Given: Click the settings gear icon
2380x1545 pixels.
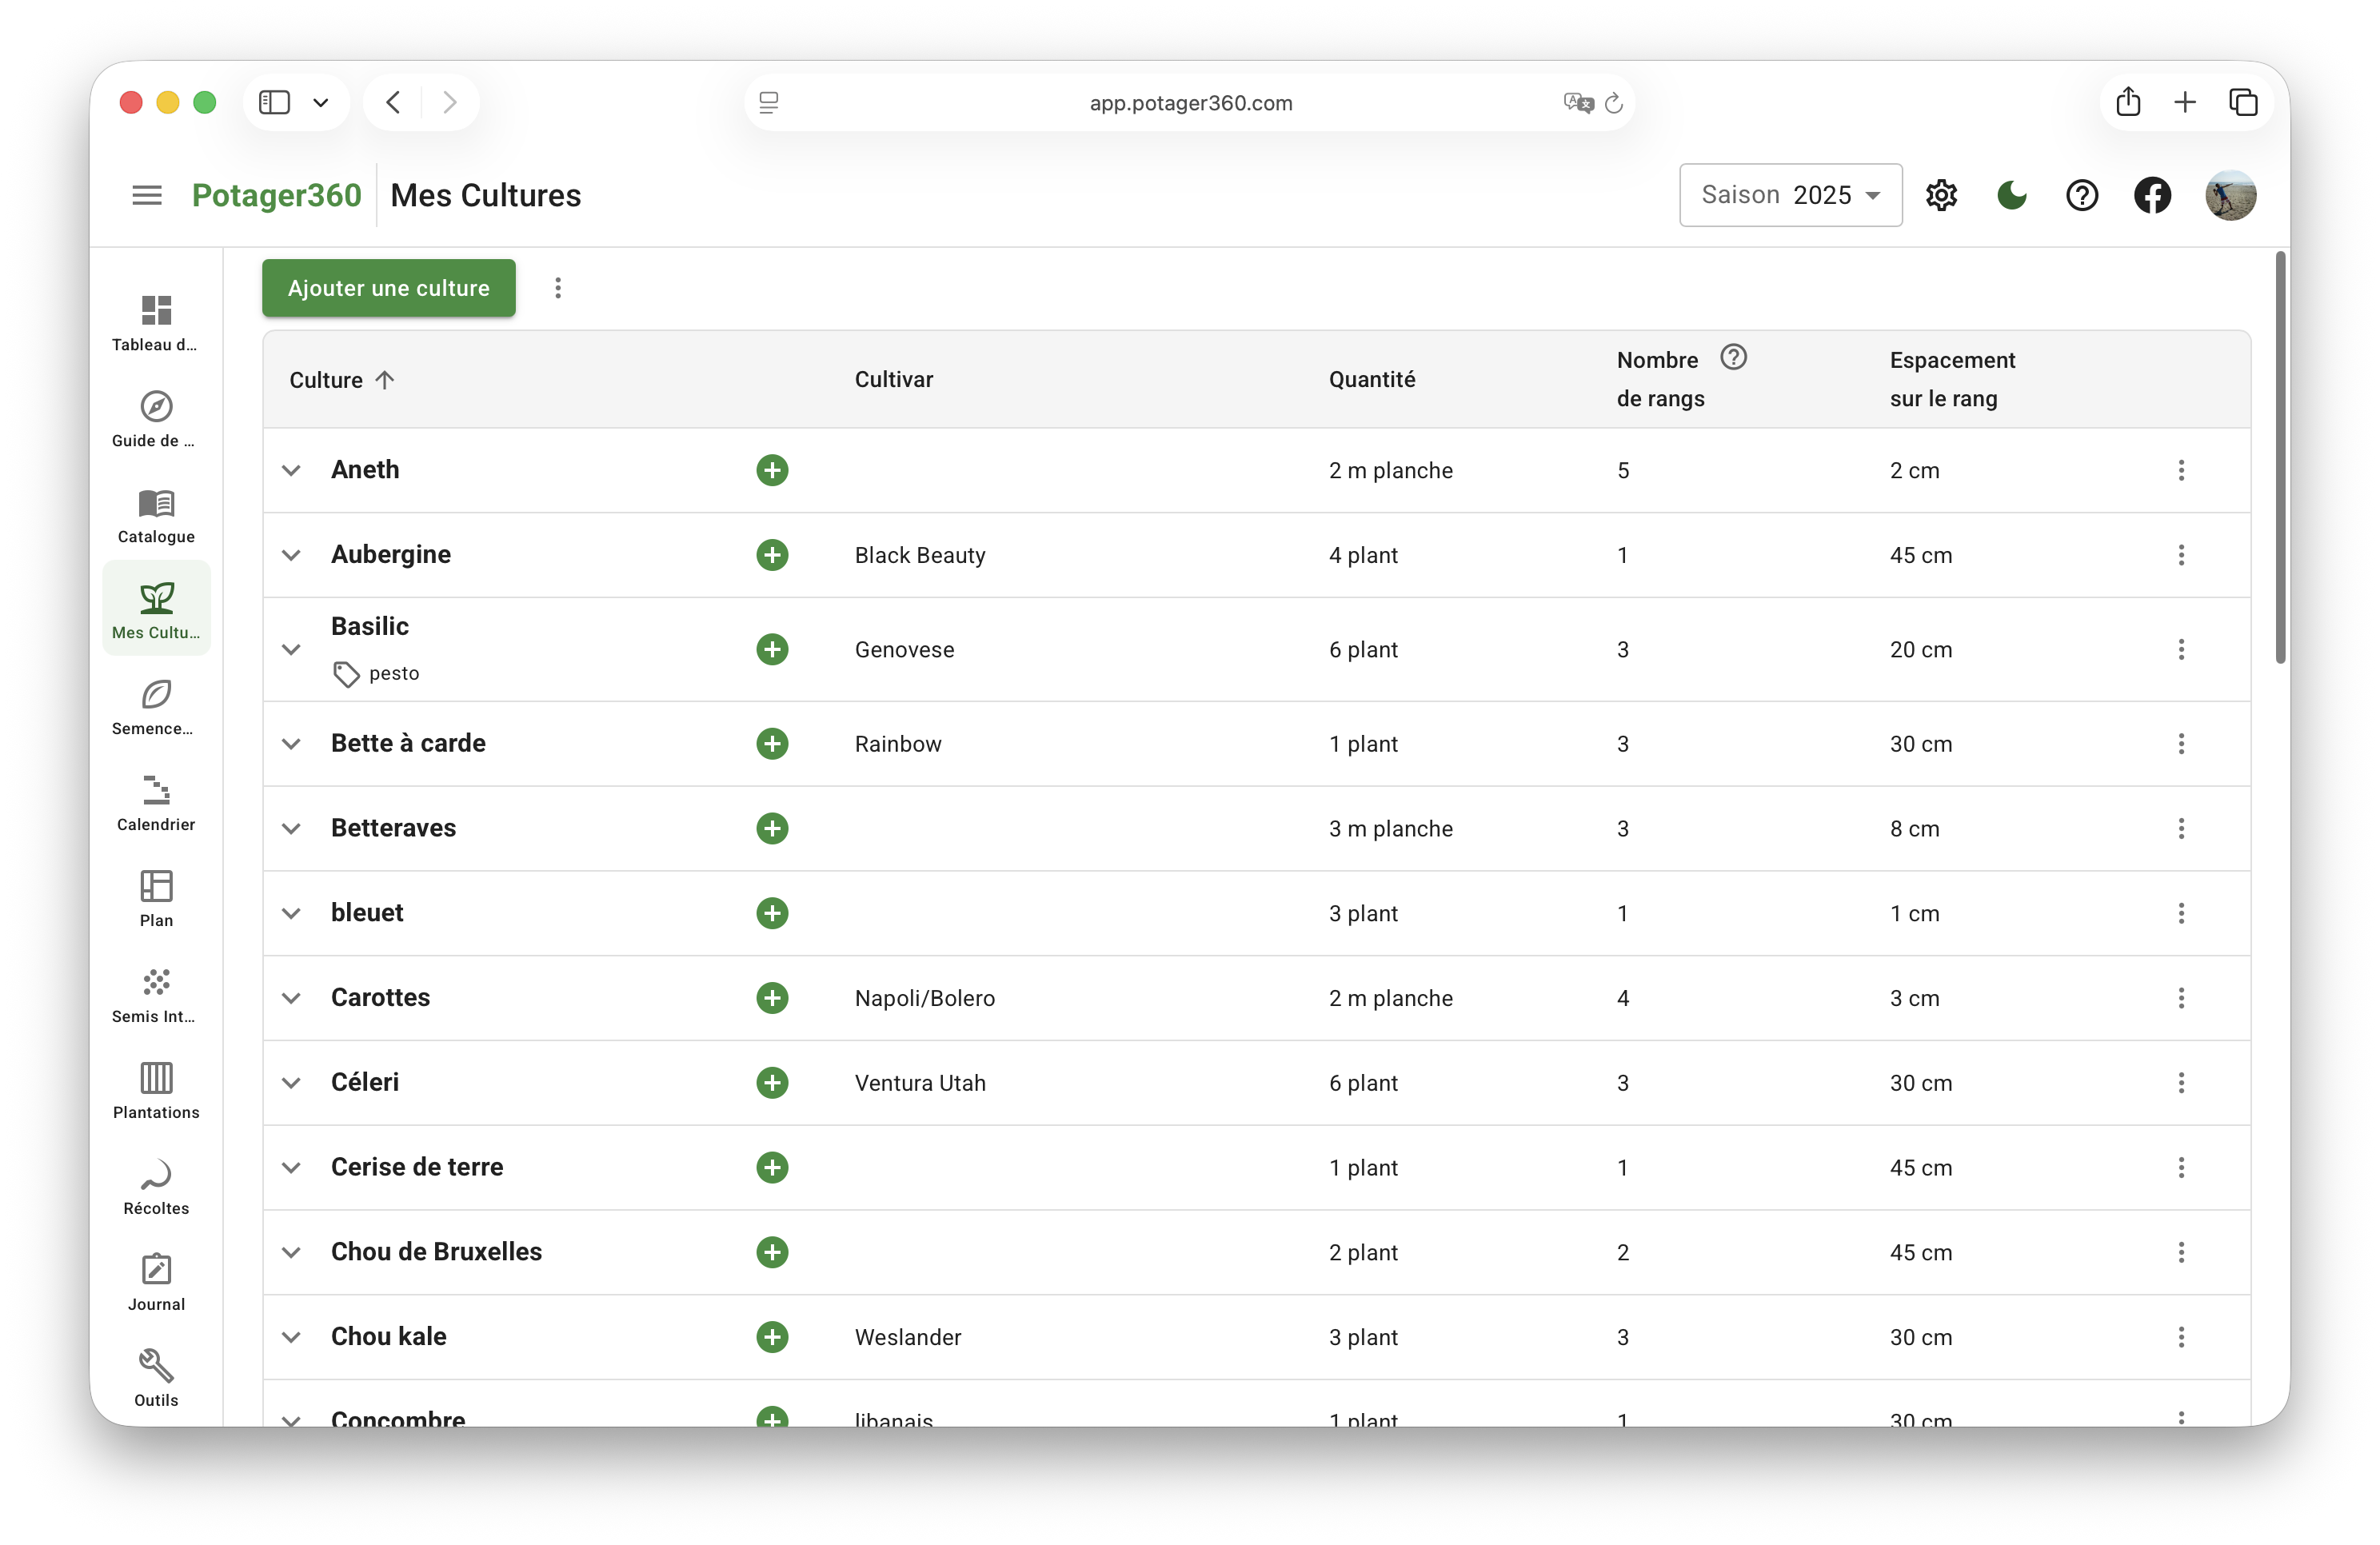Looking at the screenshot, I should [x=1941, y=195].
